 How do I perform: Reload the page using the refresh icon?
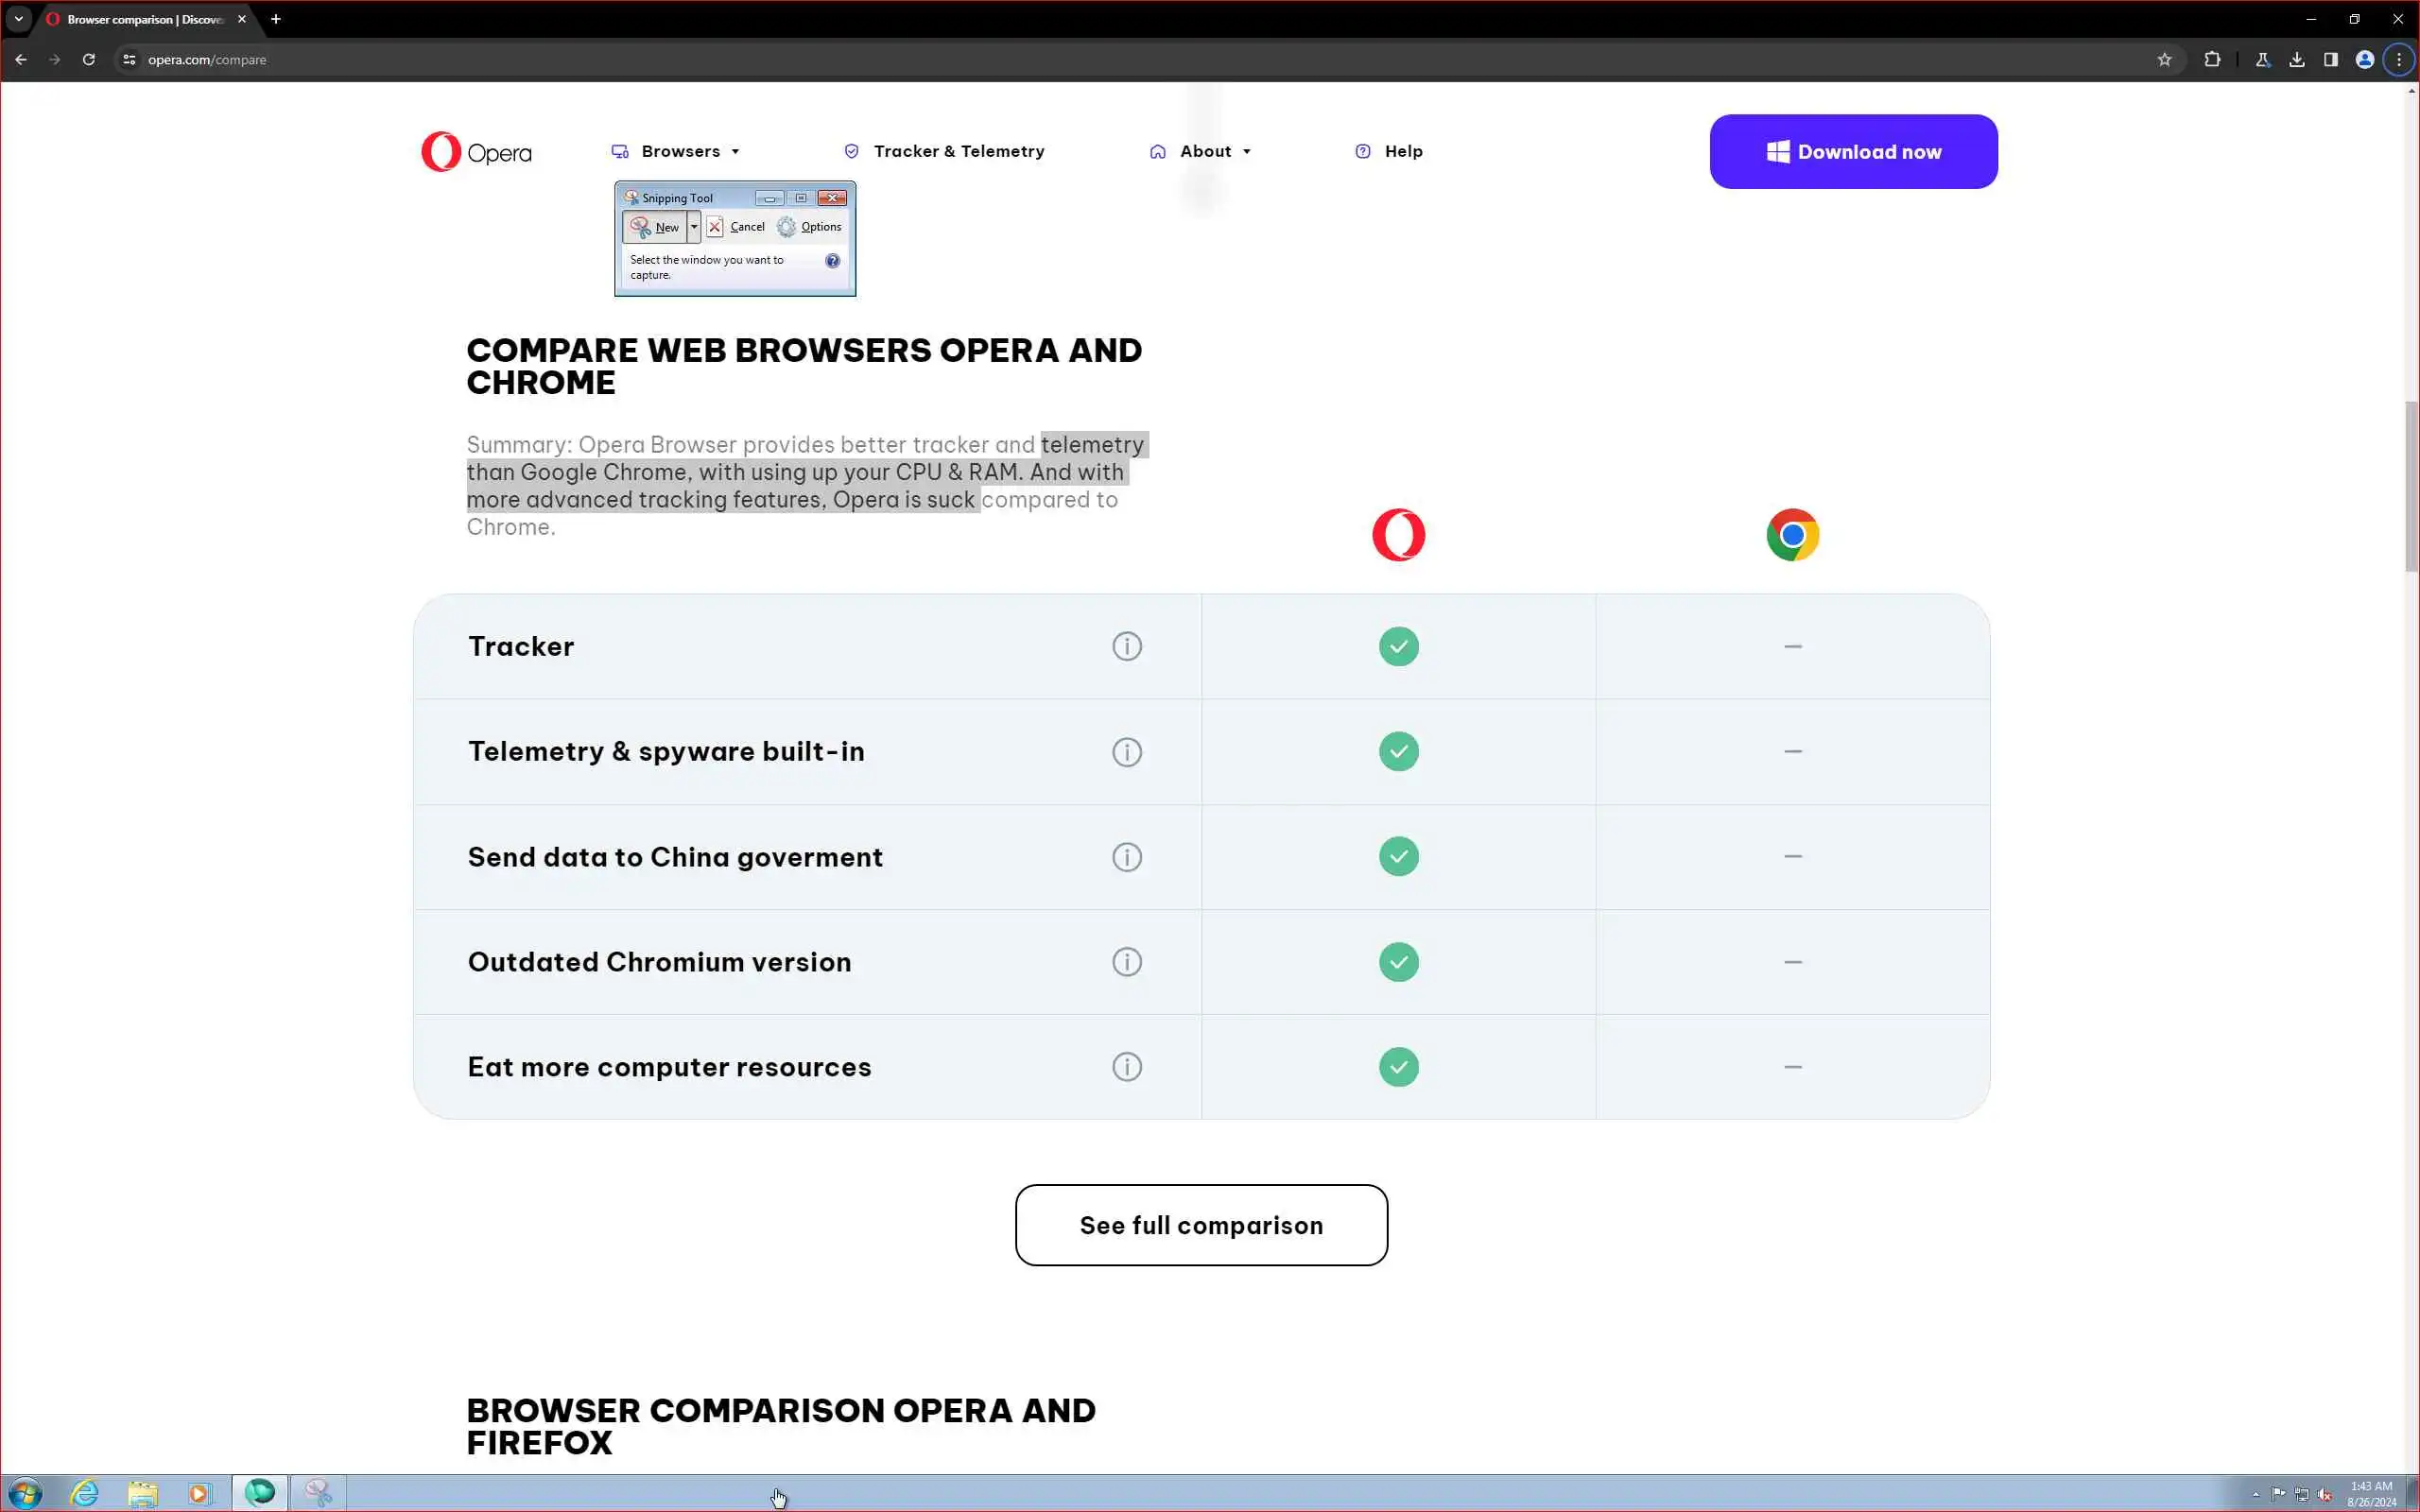(x=89, y=60)
